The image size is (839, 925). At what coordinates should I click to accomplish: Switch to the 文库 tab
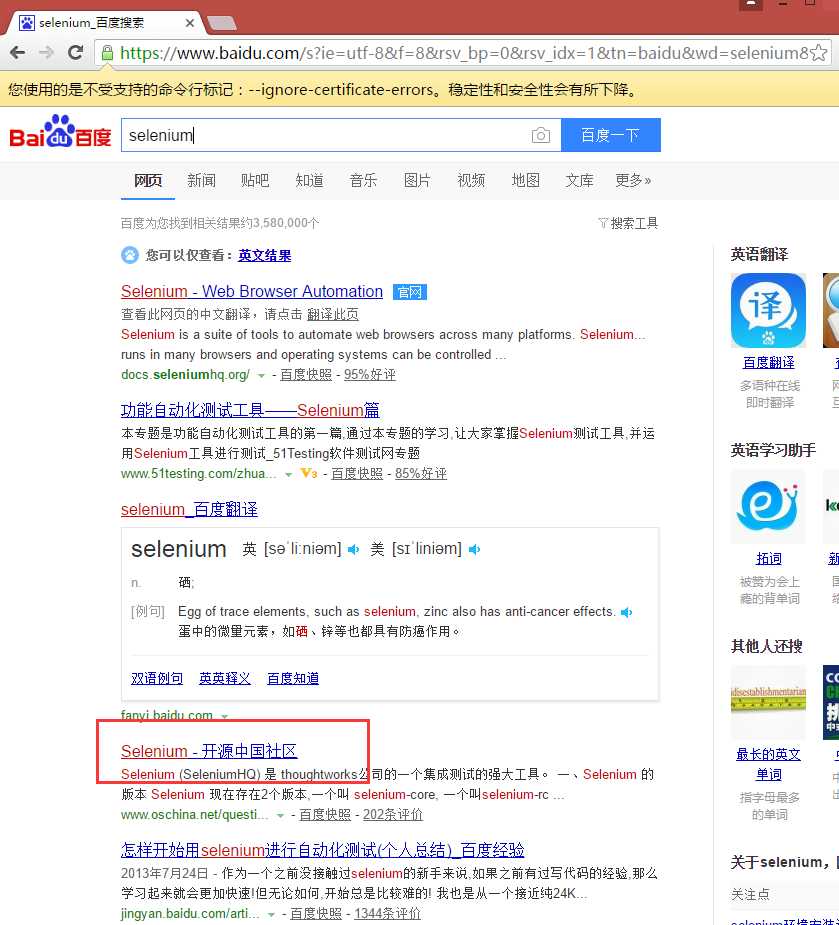point(579,180)
